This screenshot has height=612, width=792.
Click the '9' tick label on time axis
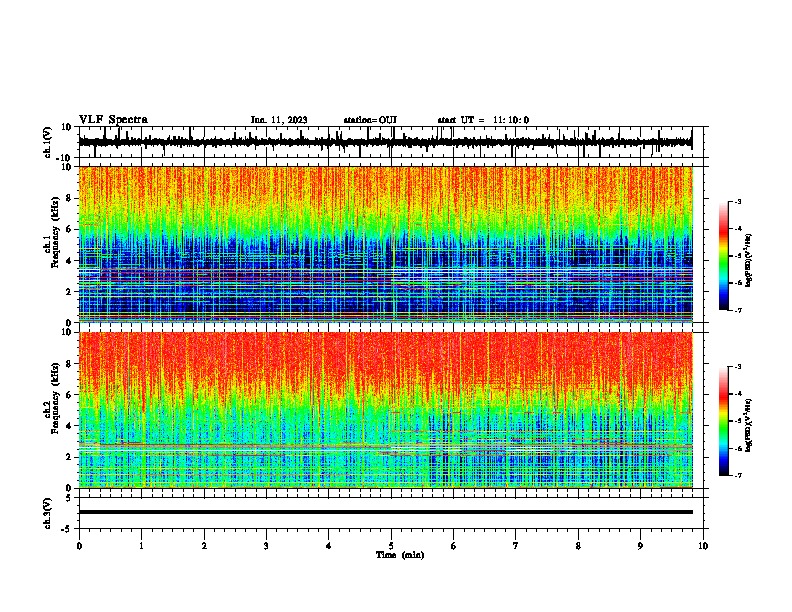tap(640, 546)
